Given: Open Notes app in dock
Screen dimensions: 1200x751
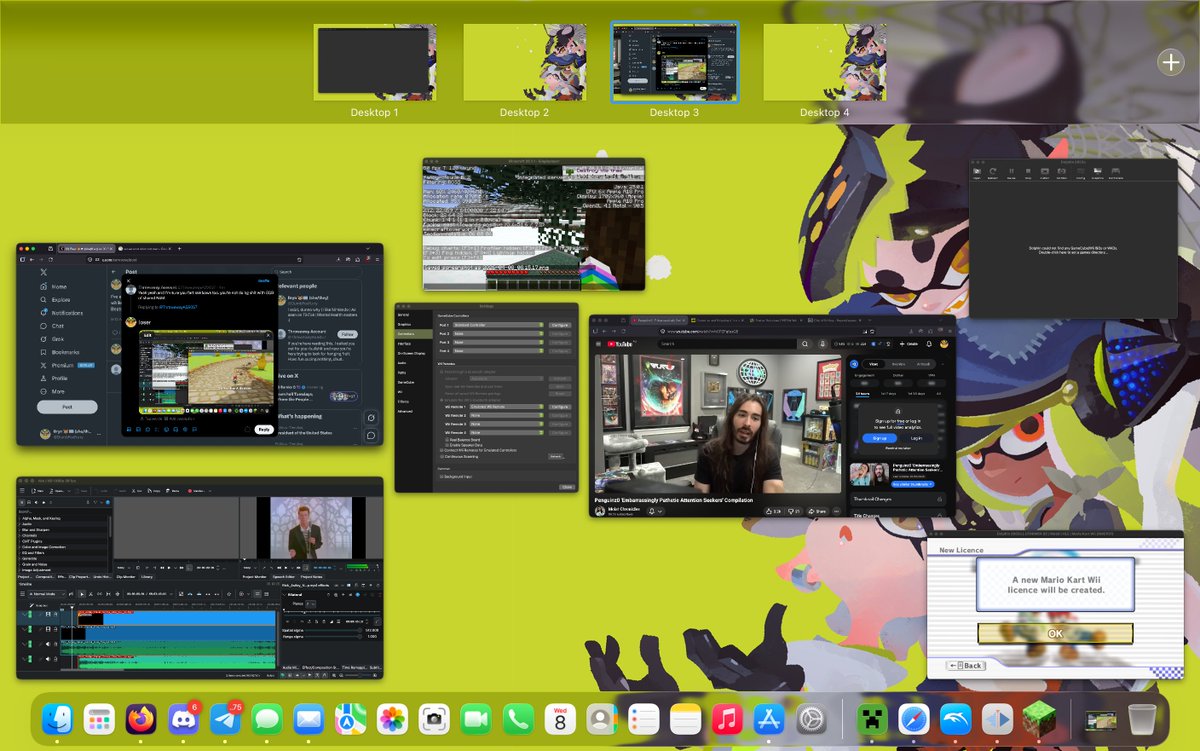Looking at the screenshot, I should click(x=686, y=720).
